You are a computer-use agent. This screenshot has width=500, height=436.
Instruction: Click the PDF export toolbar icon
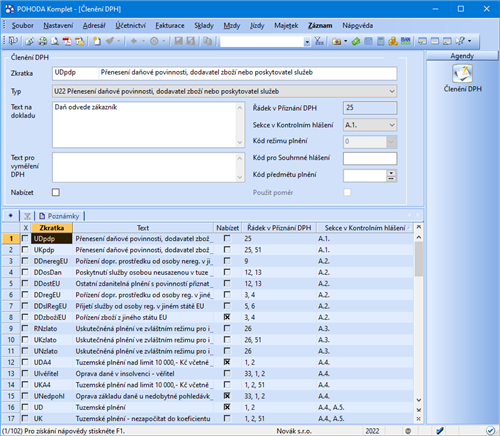(x=67, y=41)
